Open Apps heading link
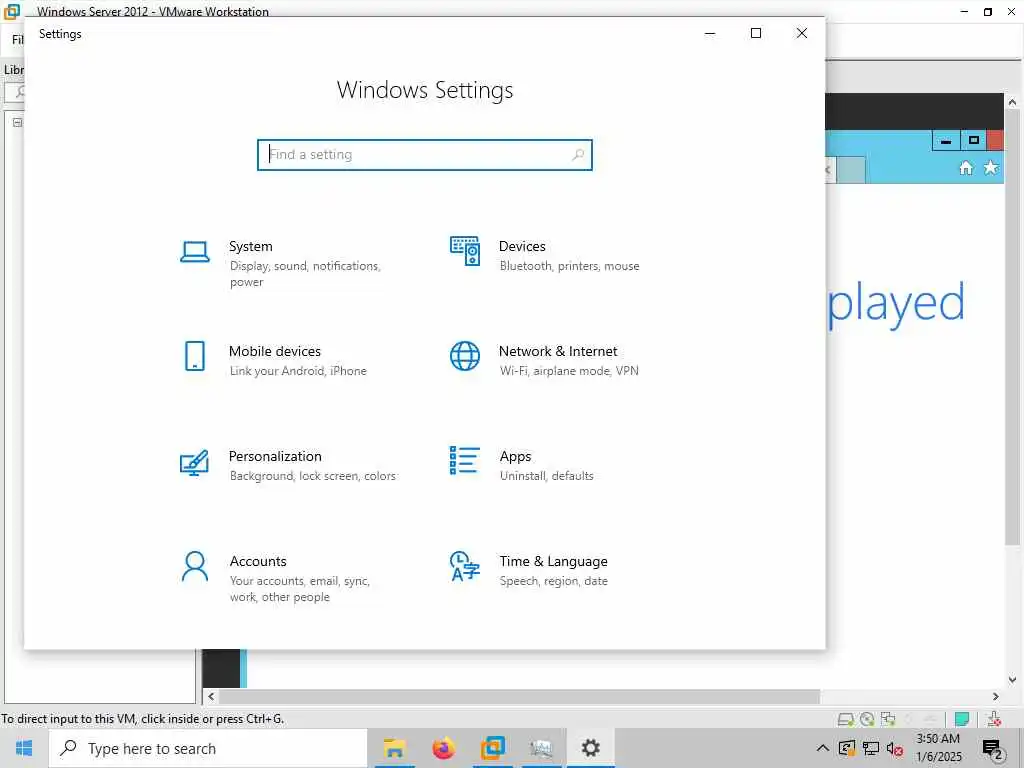 (x=515, y=456)
